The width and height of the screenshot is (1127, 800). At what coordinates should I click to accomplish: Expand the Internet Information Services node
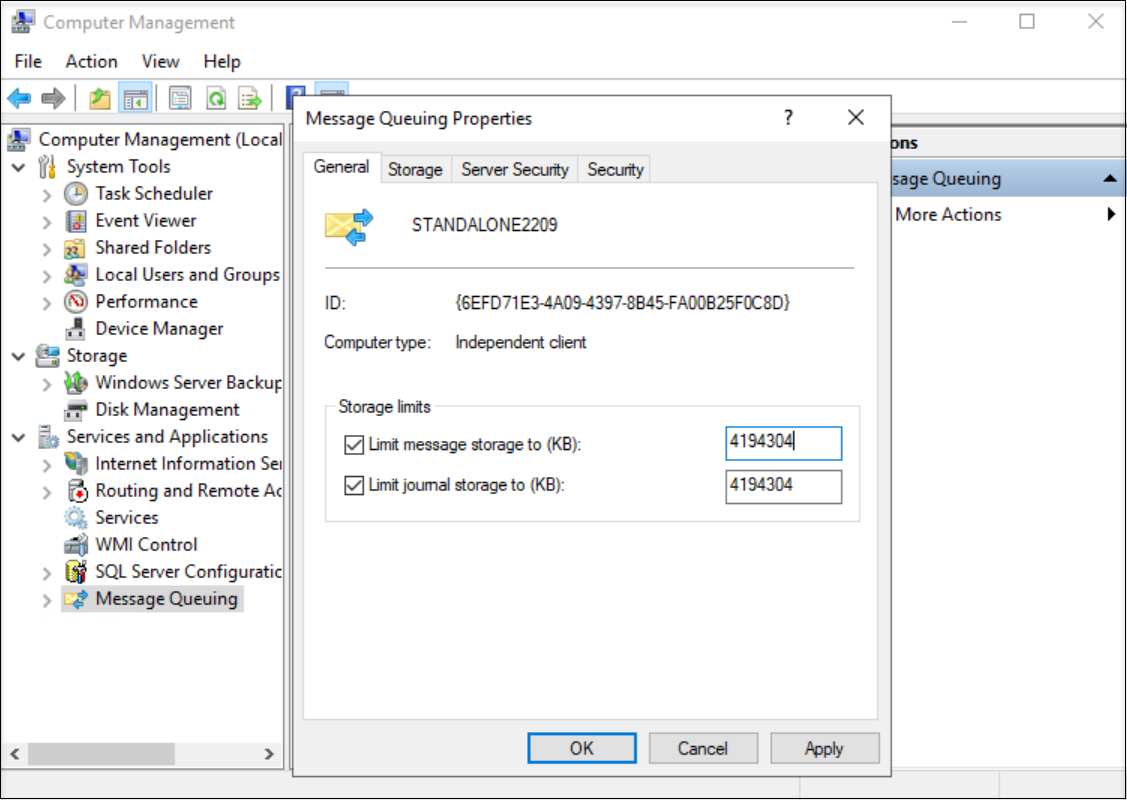47,463
